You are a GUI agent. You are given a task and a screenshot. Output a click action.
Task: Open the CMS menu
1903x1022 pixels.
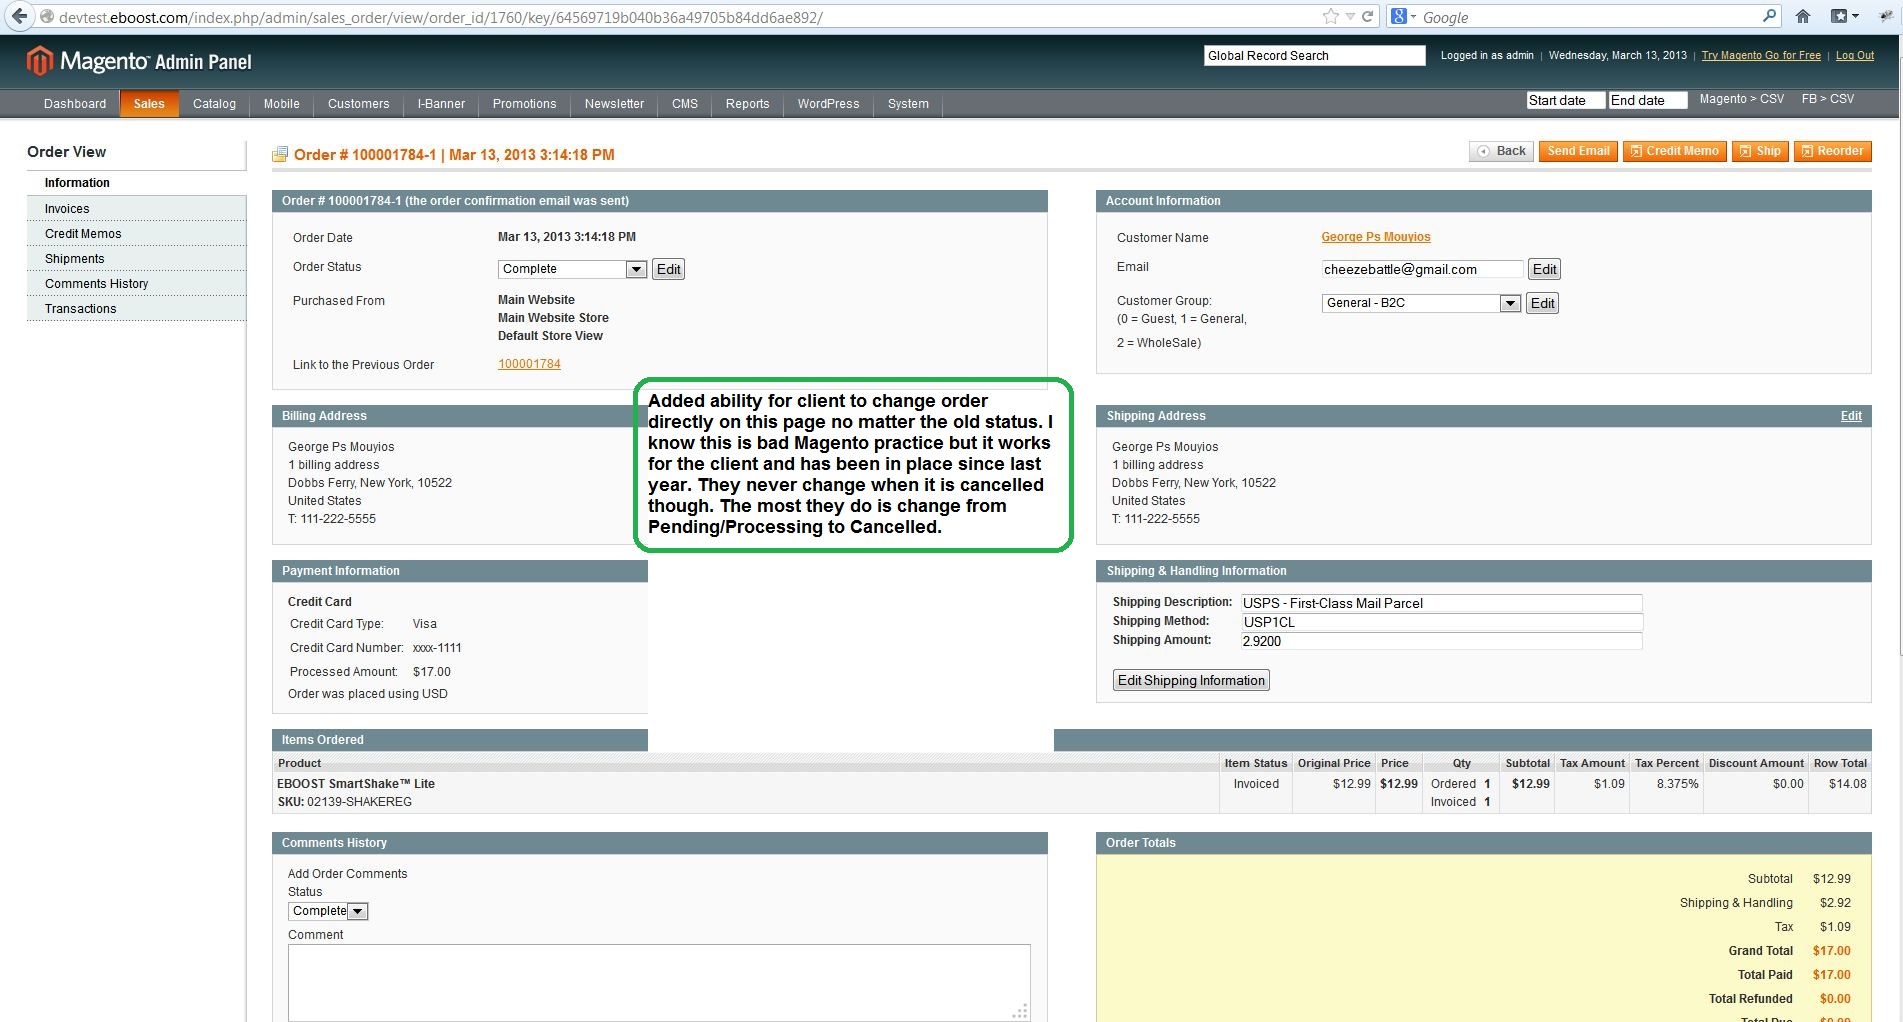click(x=685, y=104)
